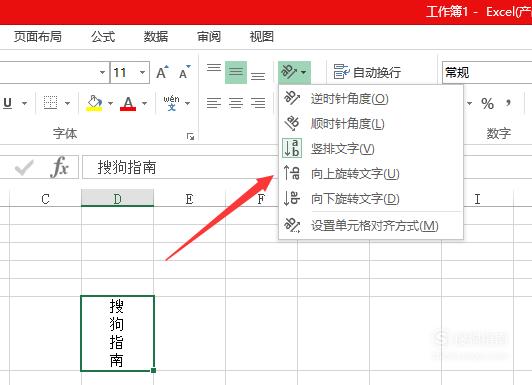
Task: Apply percent style format
Action: point(488,103)
